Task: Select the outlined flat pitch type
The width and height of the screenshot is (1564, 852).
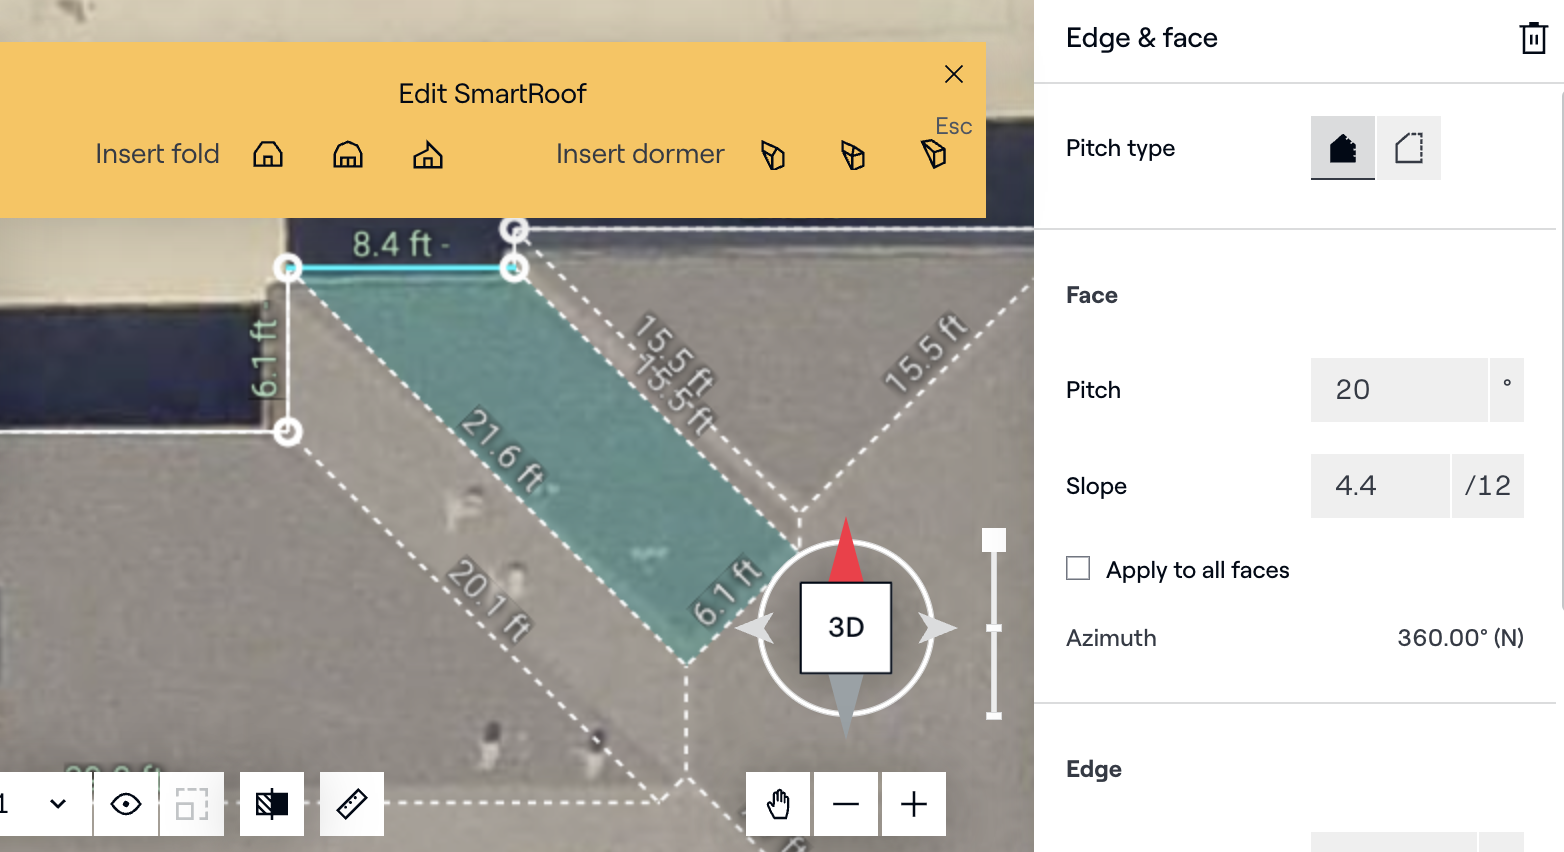Action: (1409, 148)
